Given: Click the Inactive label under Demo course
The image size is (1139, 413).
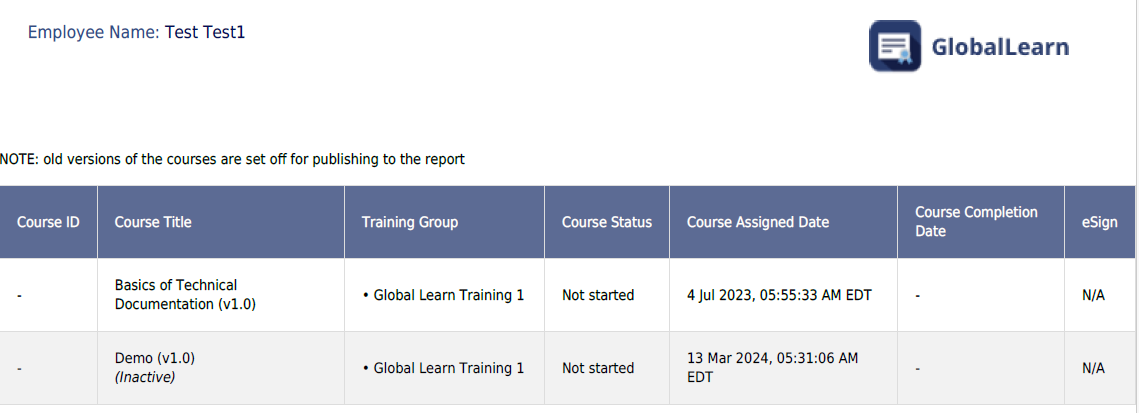Looking at the screenshot, I should pyautogui.click(x=145, y=377).
